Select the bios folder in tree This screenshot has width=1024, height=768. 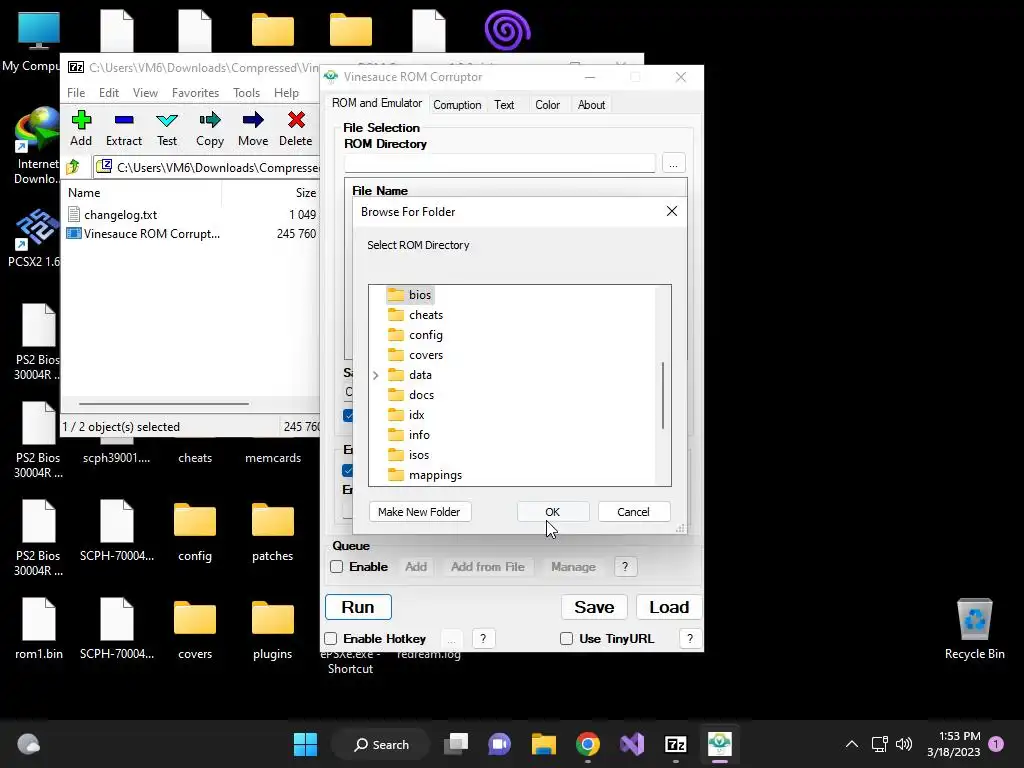409,295
